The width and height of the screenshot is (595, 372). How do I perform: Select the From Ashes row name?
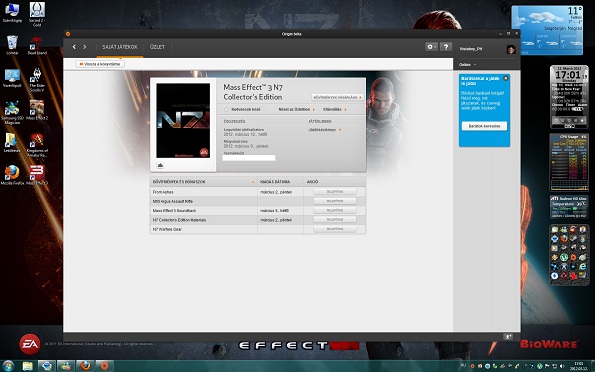163,192
